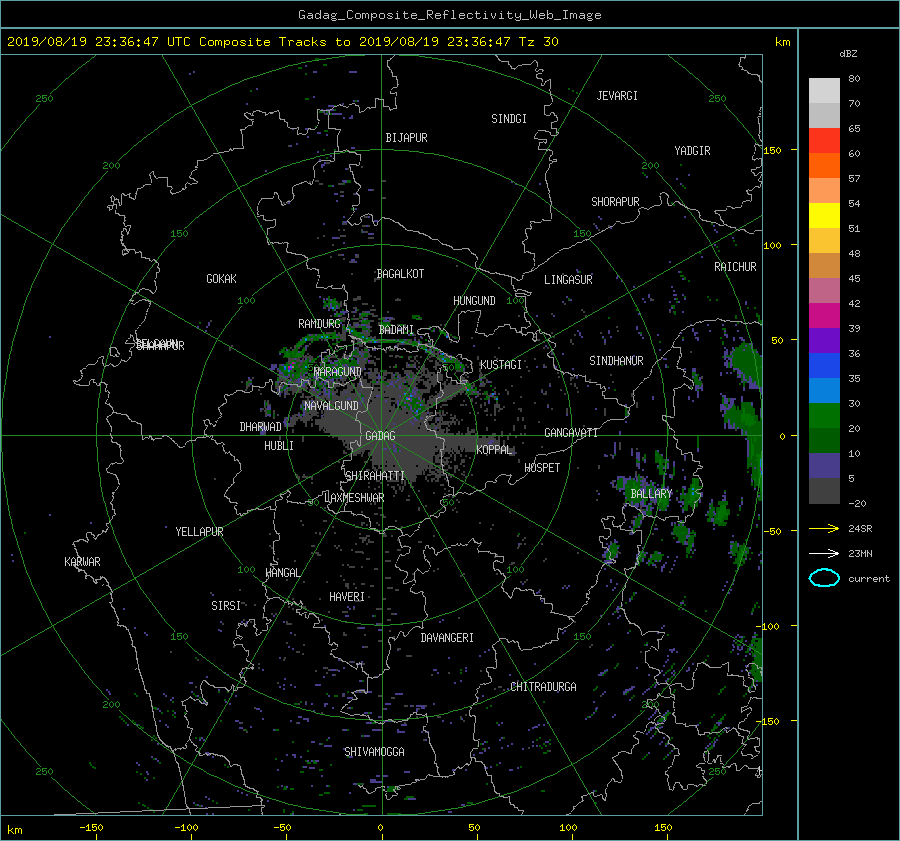Image resolution: width=900 pixels, height=841 pixels.
Task: Select the SHIRAHATTI city label
Action: (x=375, y=476)
